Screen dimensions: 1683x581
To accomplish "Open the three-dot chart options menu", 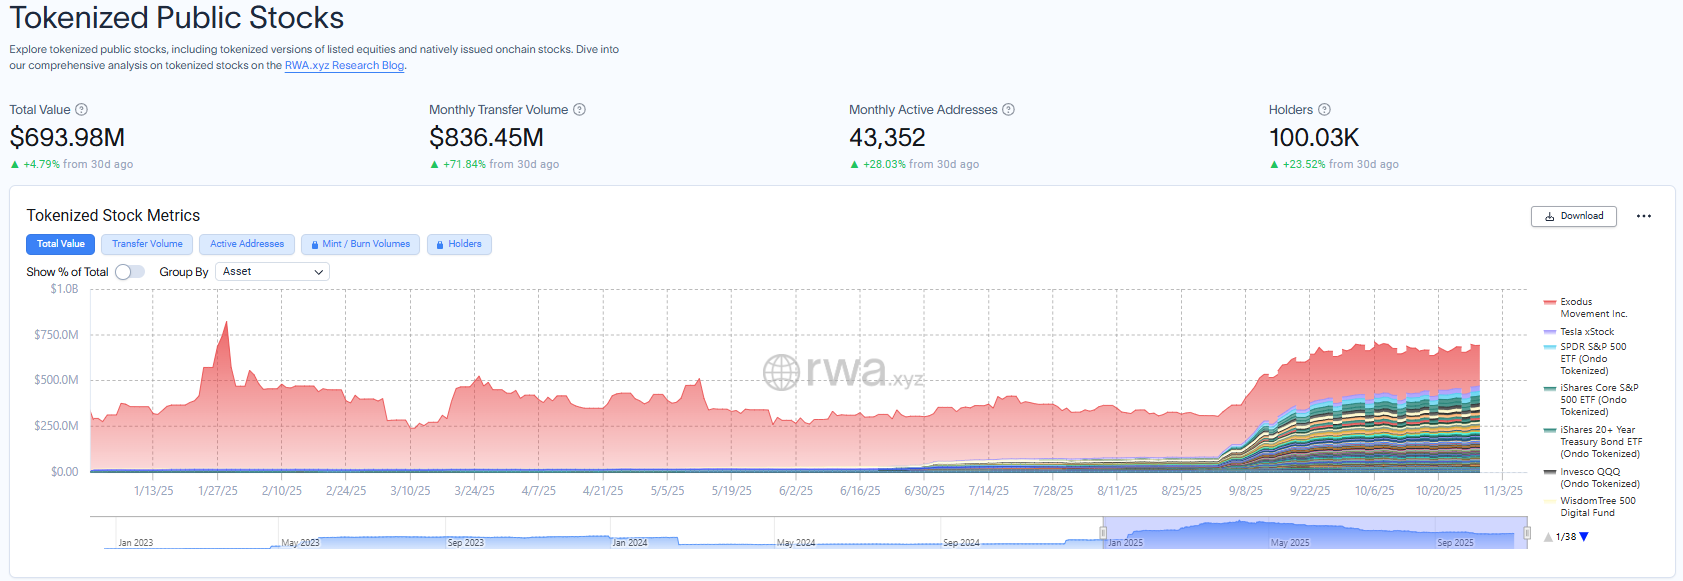I will [x=1644, y=216].
